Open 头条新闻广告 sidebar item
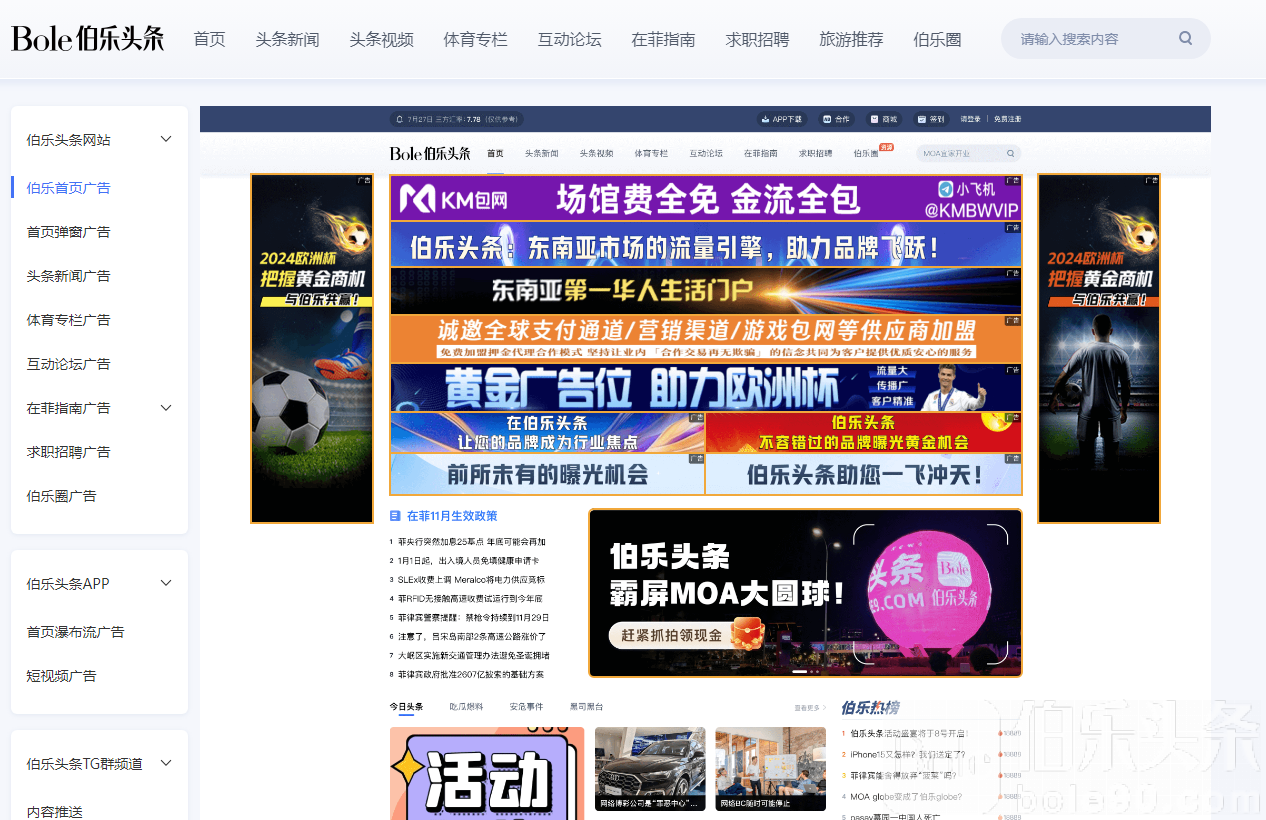The width and height of the screenshot is (1266, 820). point(68,276)
